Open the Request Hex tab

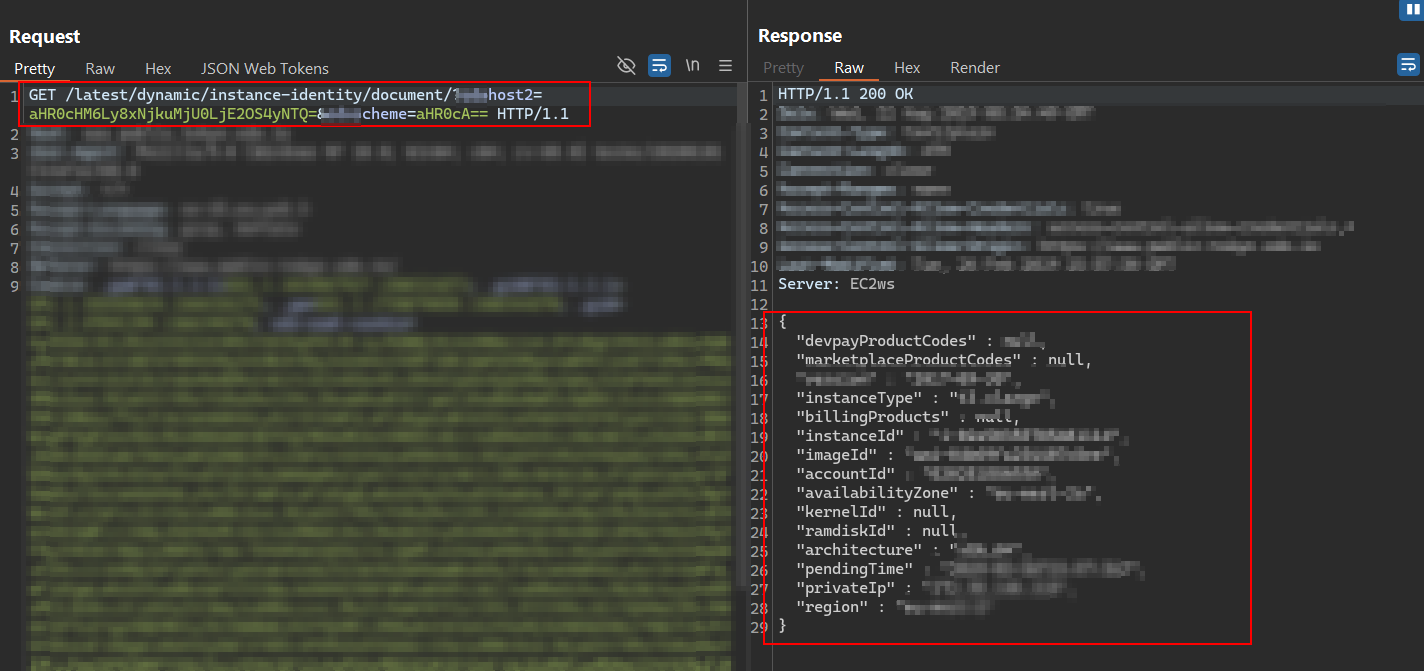(x=158, y=69)
